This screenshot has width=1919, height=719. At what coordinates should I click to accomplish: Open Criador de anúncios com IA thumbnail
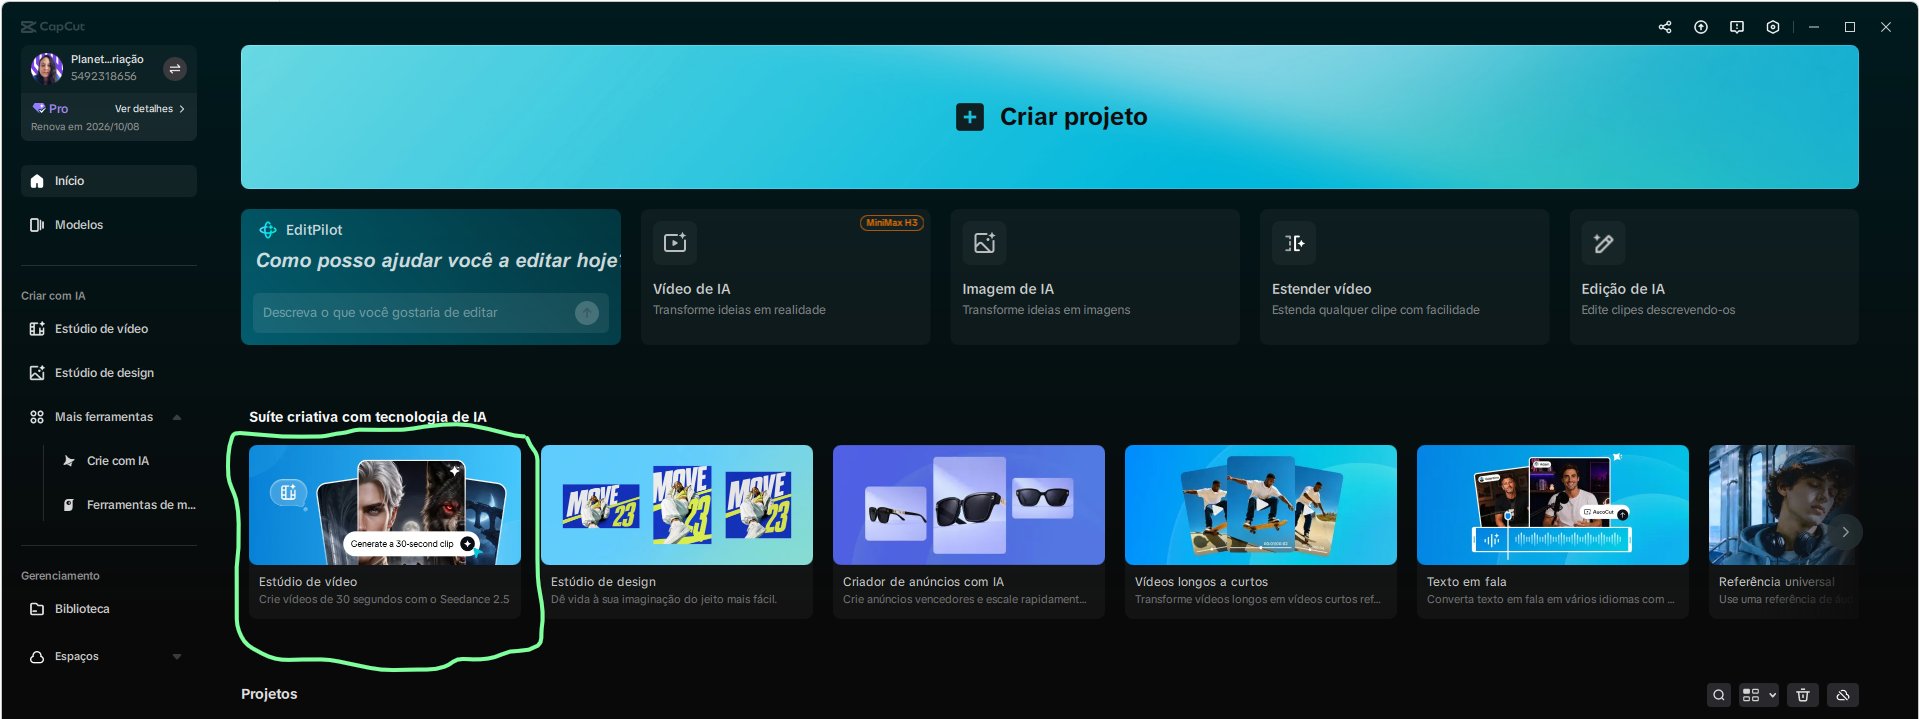coord(969,505)
